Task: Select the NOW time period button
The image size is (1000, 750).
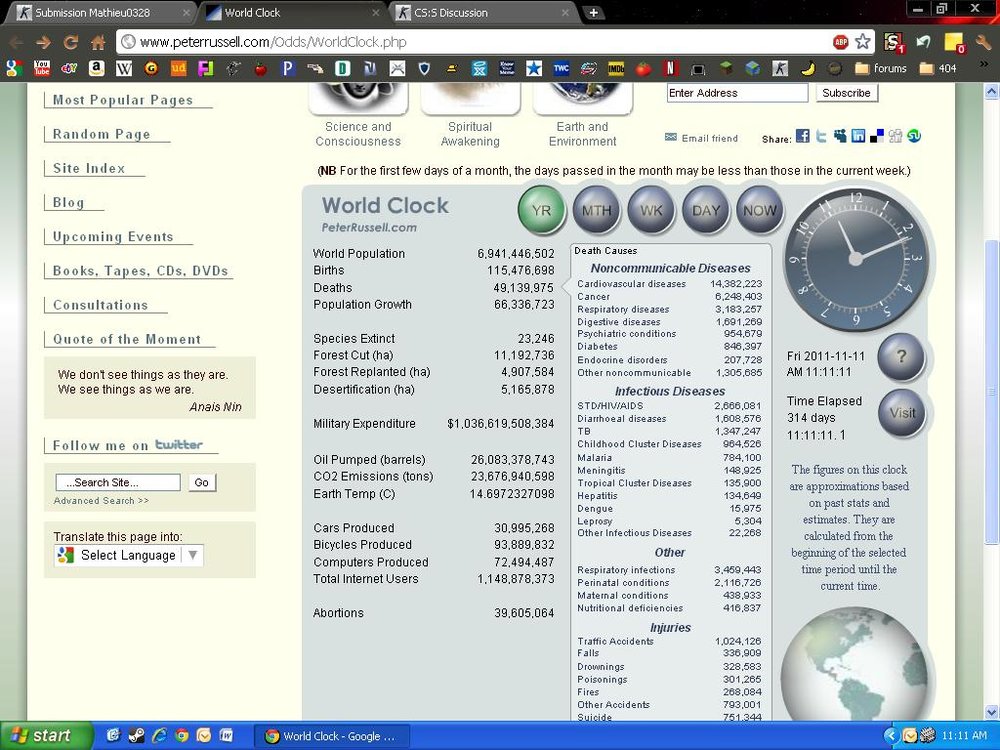Action: pyautogui.click(x=760, y=210)
